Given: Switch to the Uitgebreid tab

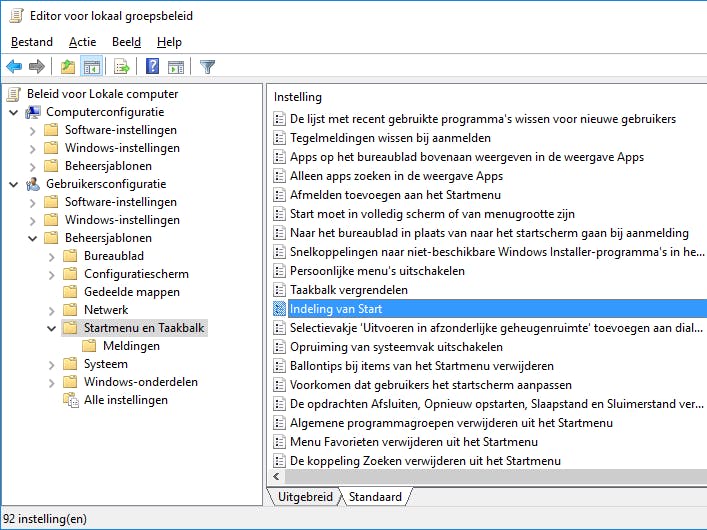Looking at the screenshot, I should click(305, 497).
